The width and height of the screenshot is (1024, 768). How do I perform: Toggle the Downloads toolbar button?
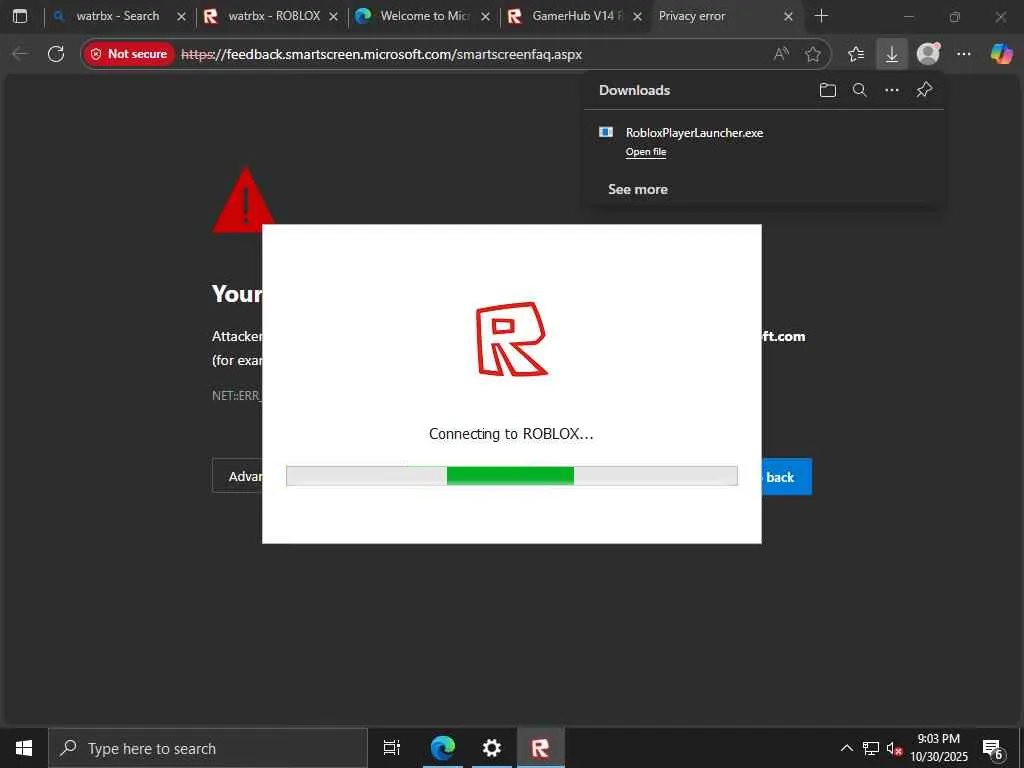coord(891,54)
